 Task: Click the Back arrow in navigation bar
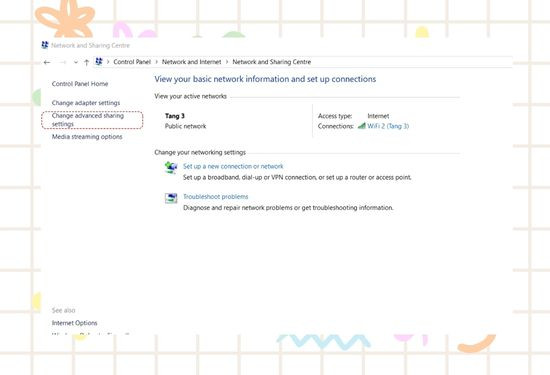coord(47,62)
